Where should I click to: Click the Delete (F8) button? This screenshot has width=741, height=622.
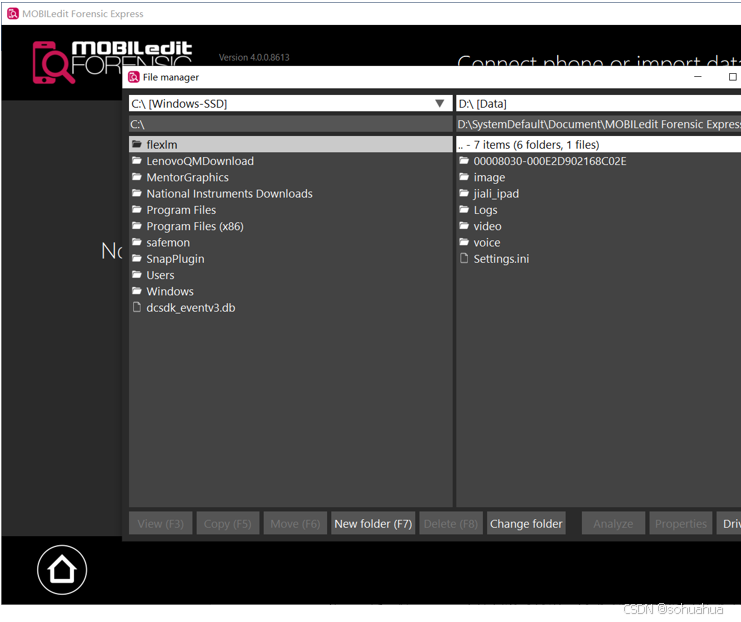pos(451,523)
